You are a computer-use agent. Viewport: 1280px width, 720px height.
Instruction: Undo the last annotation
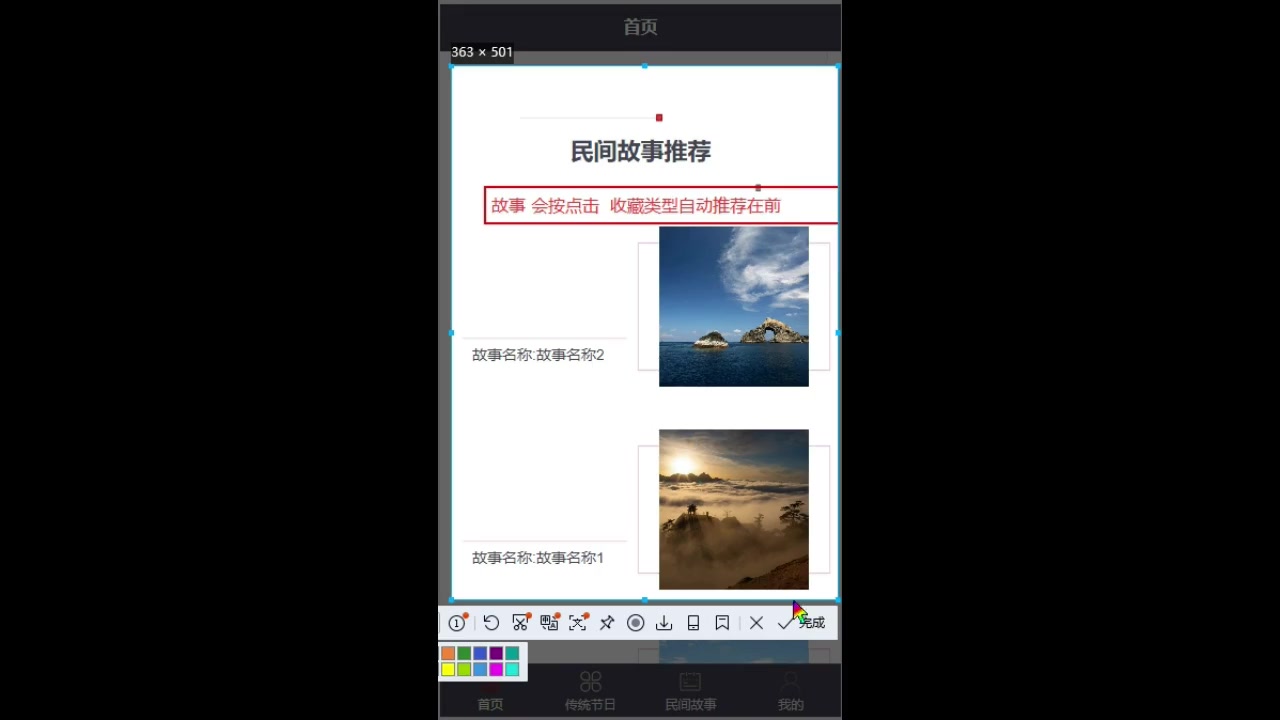coord(491,623)
